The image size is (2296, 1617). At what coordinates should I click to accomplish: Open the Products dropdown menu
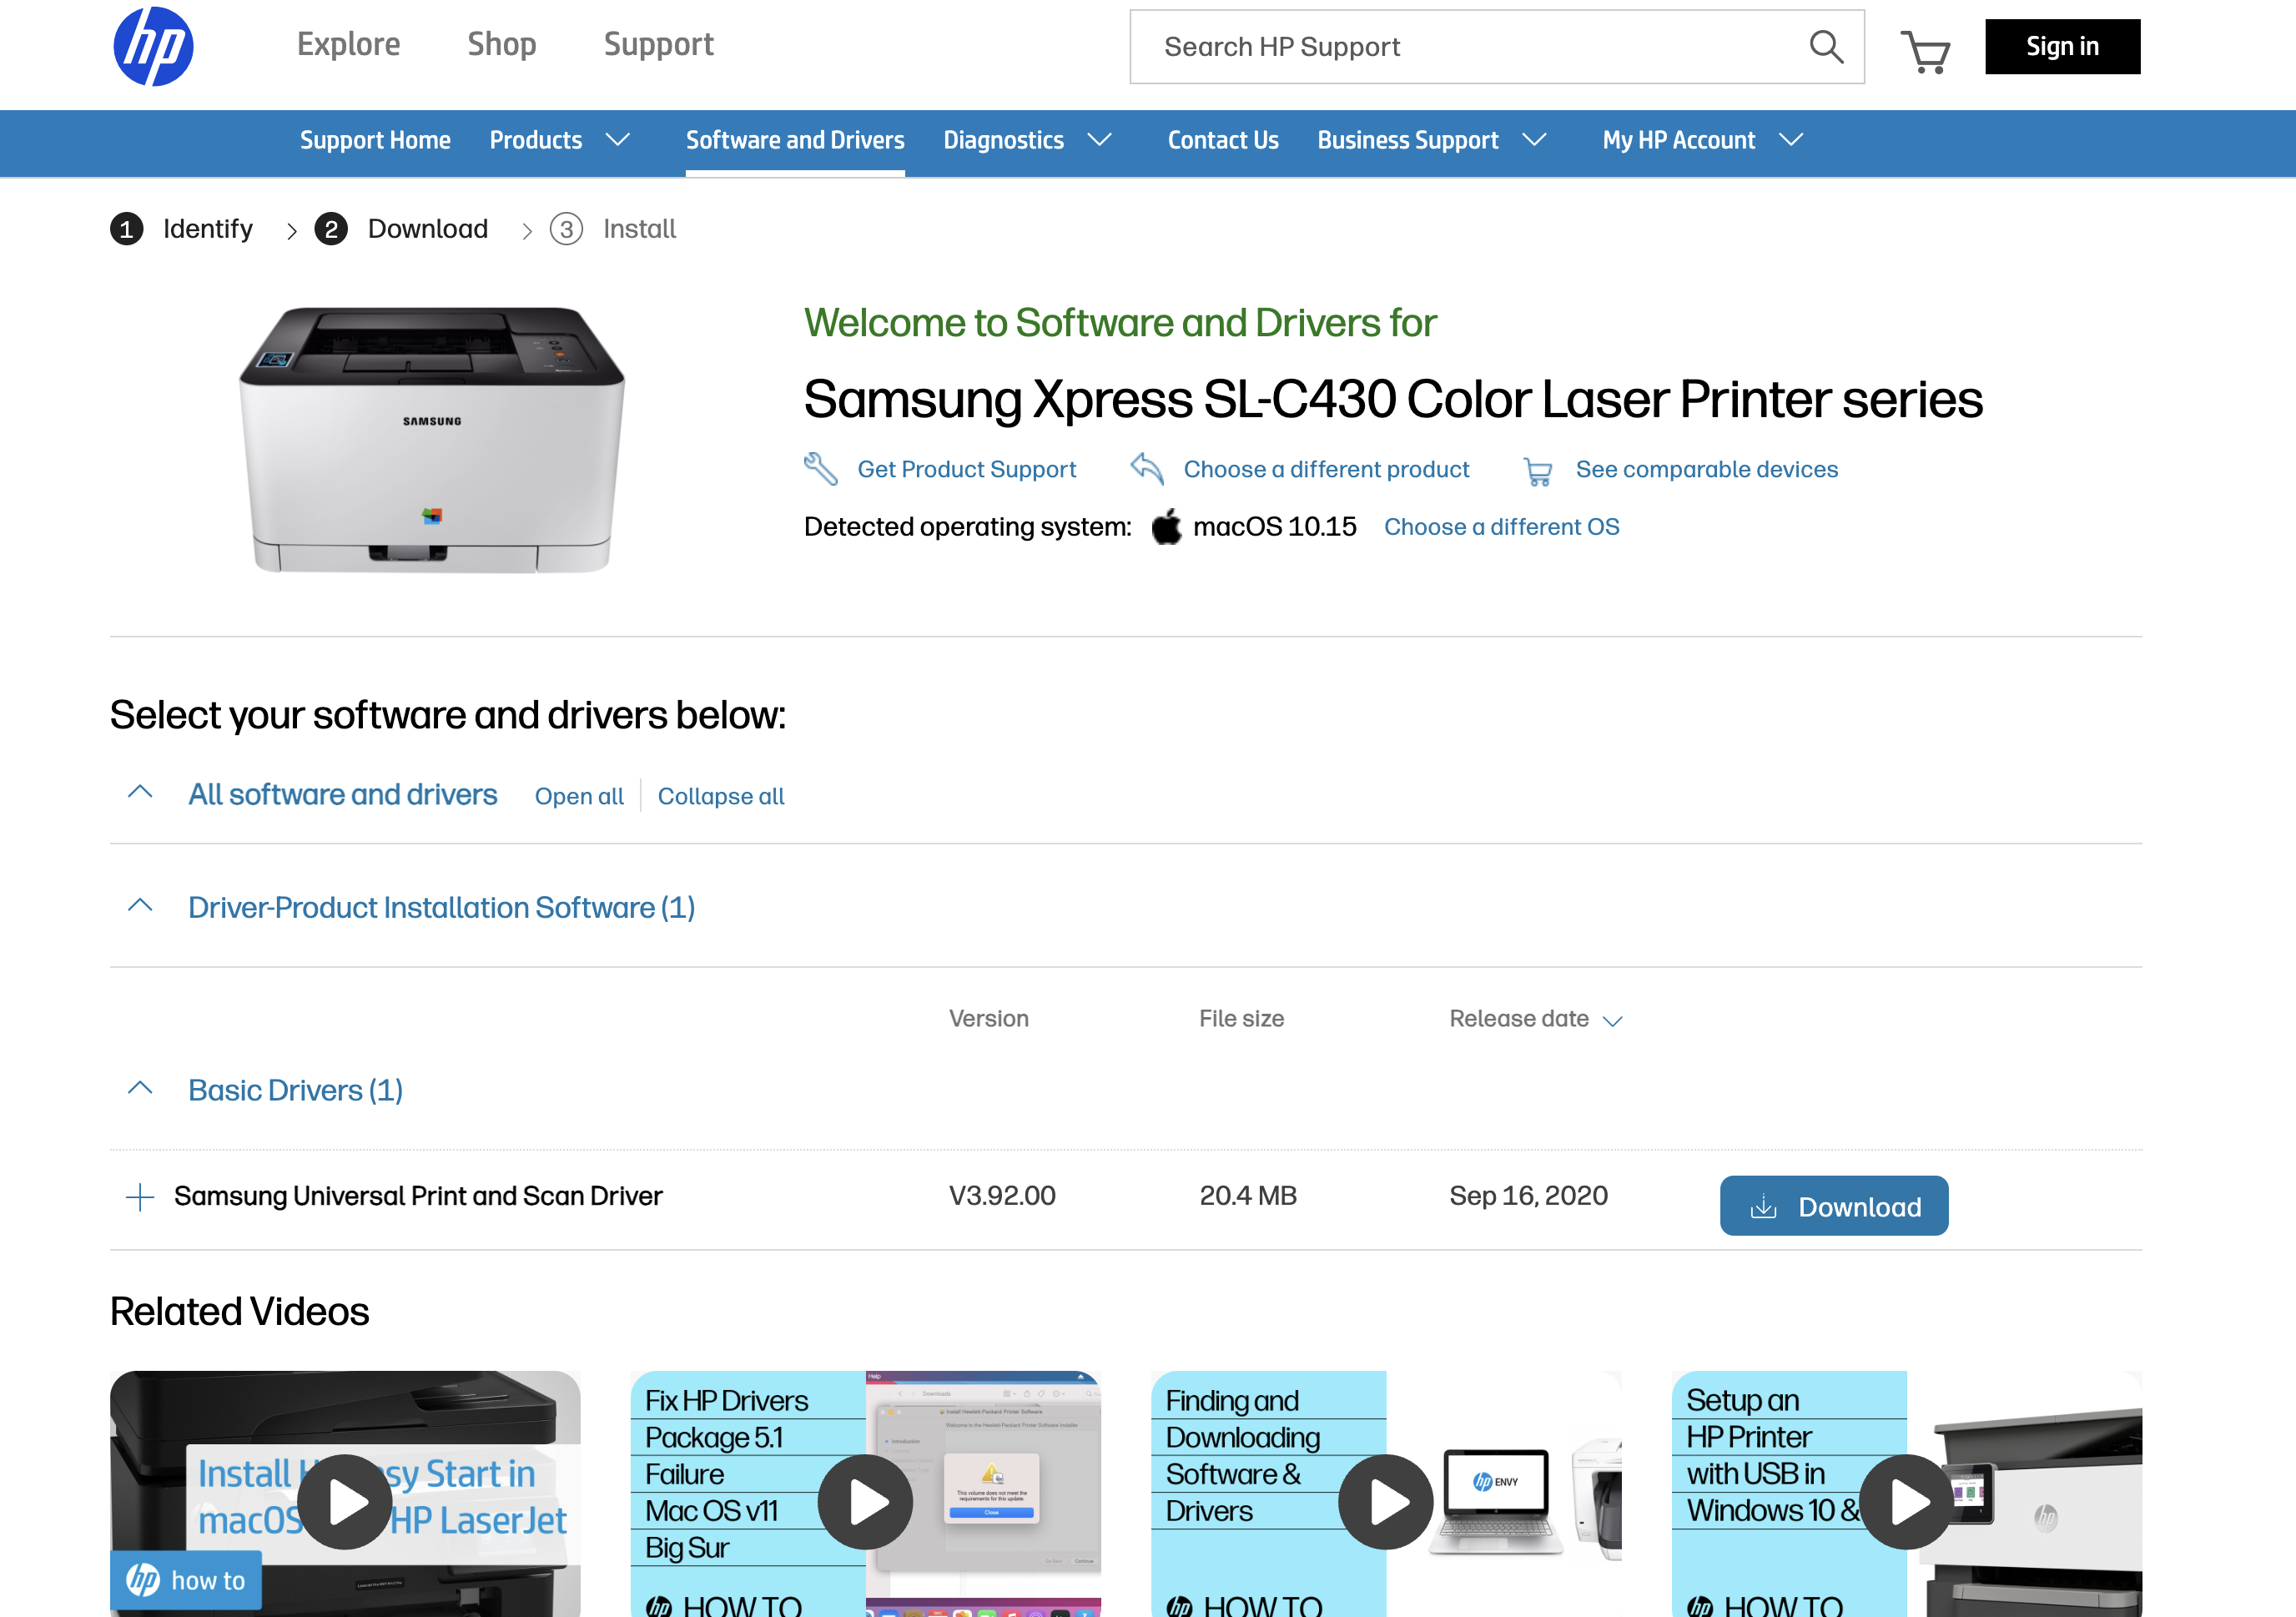pyautogui.click(x=560, y=140)
